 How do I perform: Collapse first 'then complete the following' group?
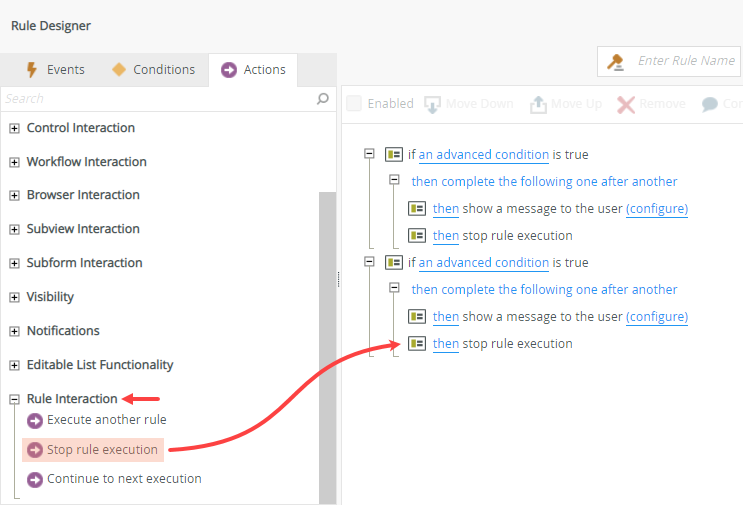coord(394,180)
